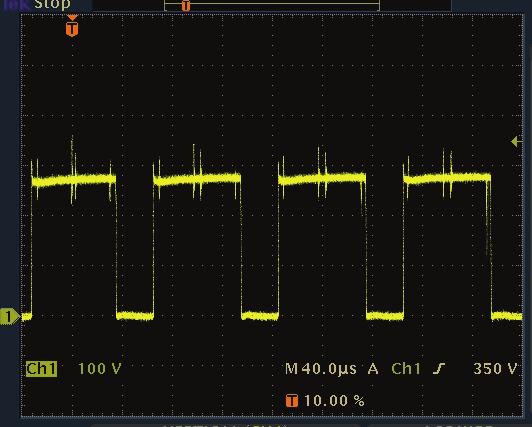Click the 100 V vertical scale readout
Viewport: 532px width, 427px height.
pos(99,369)
